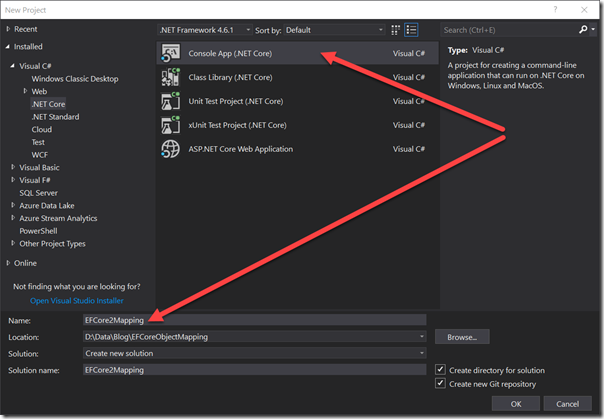Expand the Azure Stream Analytics node
This screenshot has width=604, height=419.
pyautogui.click(x=13, y=218)
